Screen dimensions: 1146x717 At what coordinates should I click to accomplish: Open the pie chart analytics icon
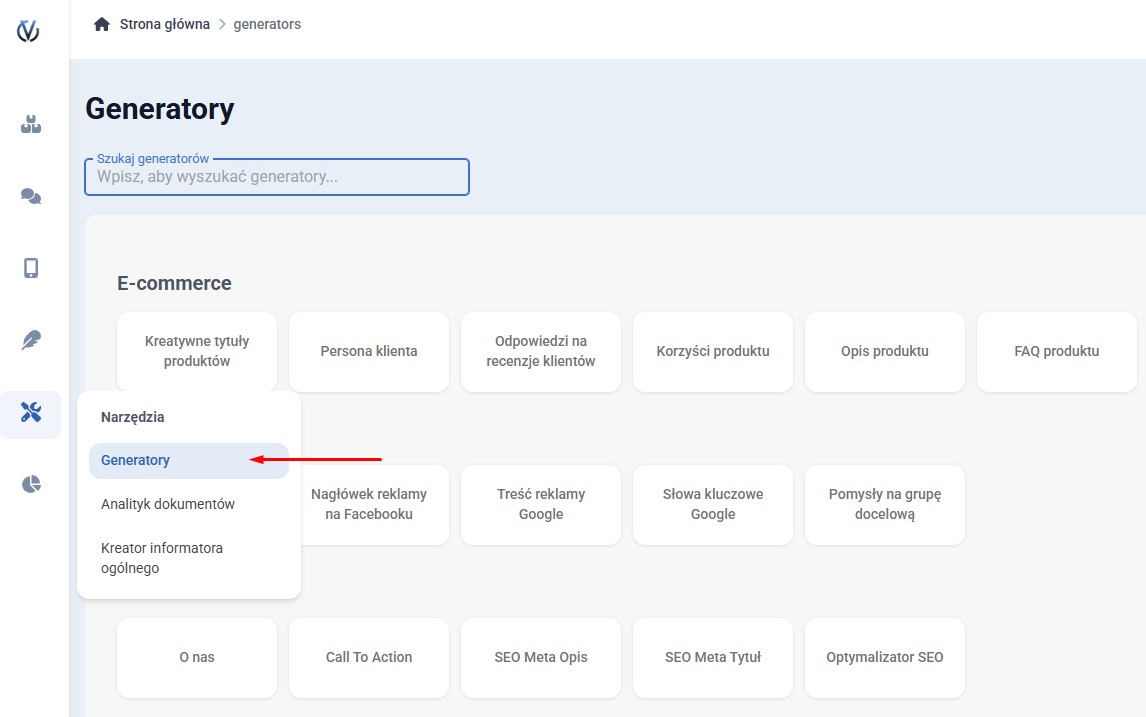pos(31,484)
